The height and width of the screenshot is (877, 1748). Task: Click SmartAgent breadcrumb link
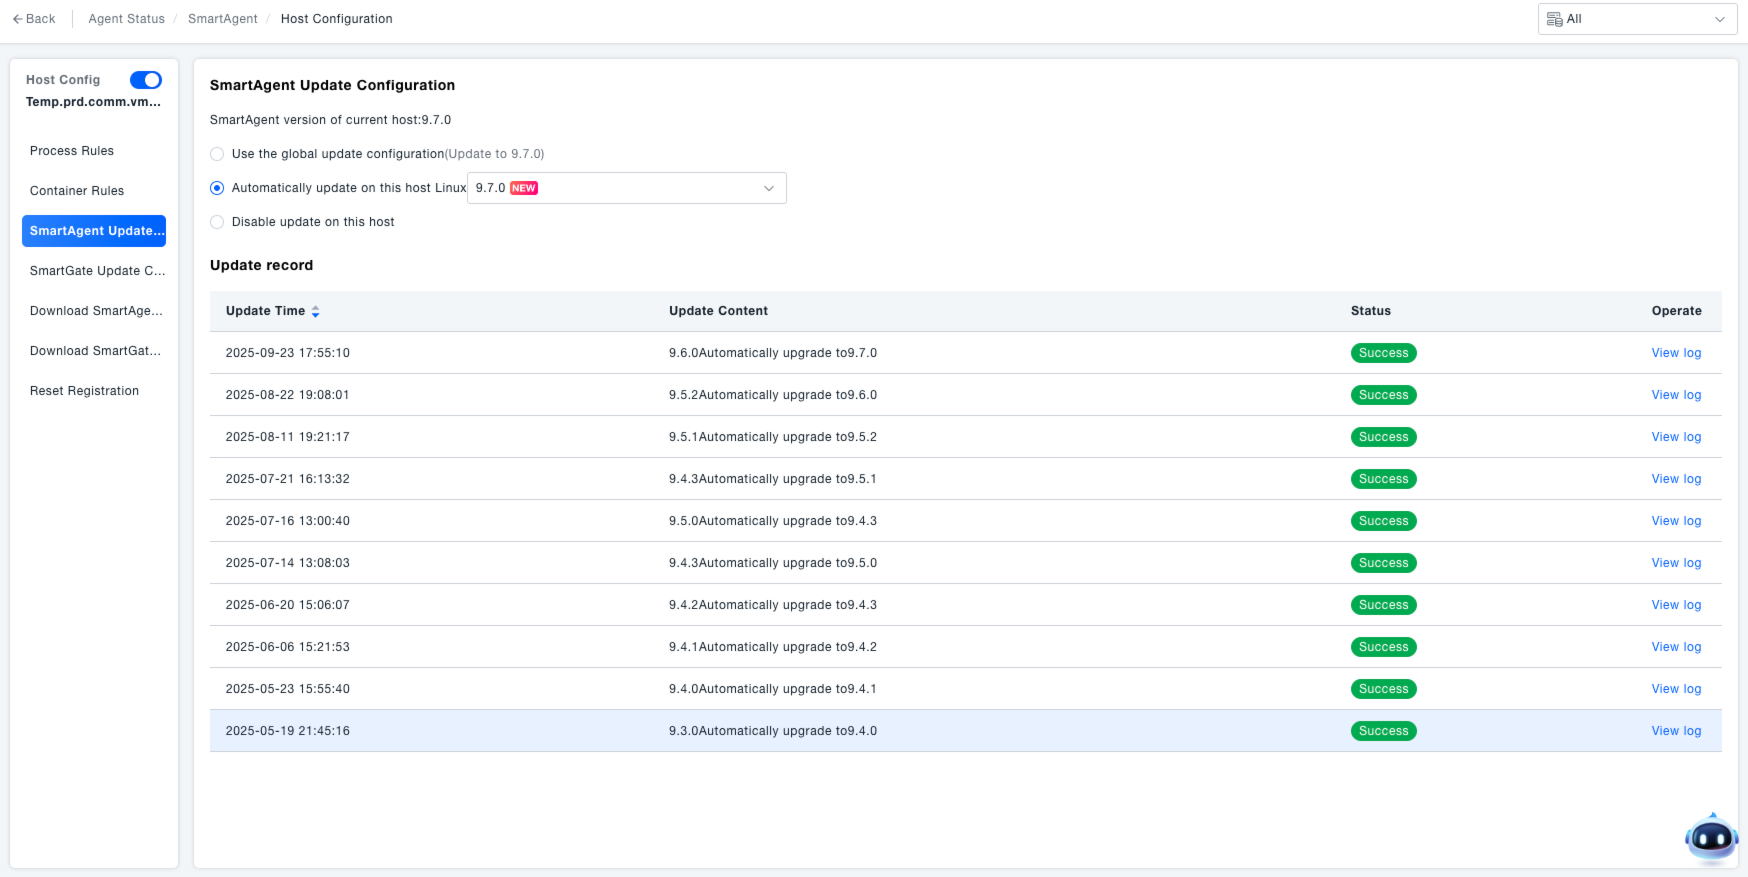[222, 19]
